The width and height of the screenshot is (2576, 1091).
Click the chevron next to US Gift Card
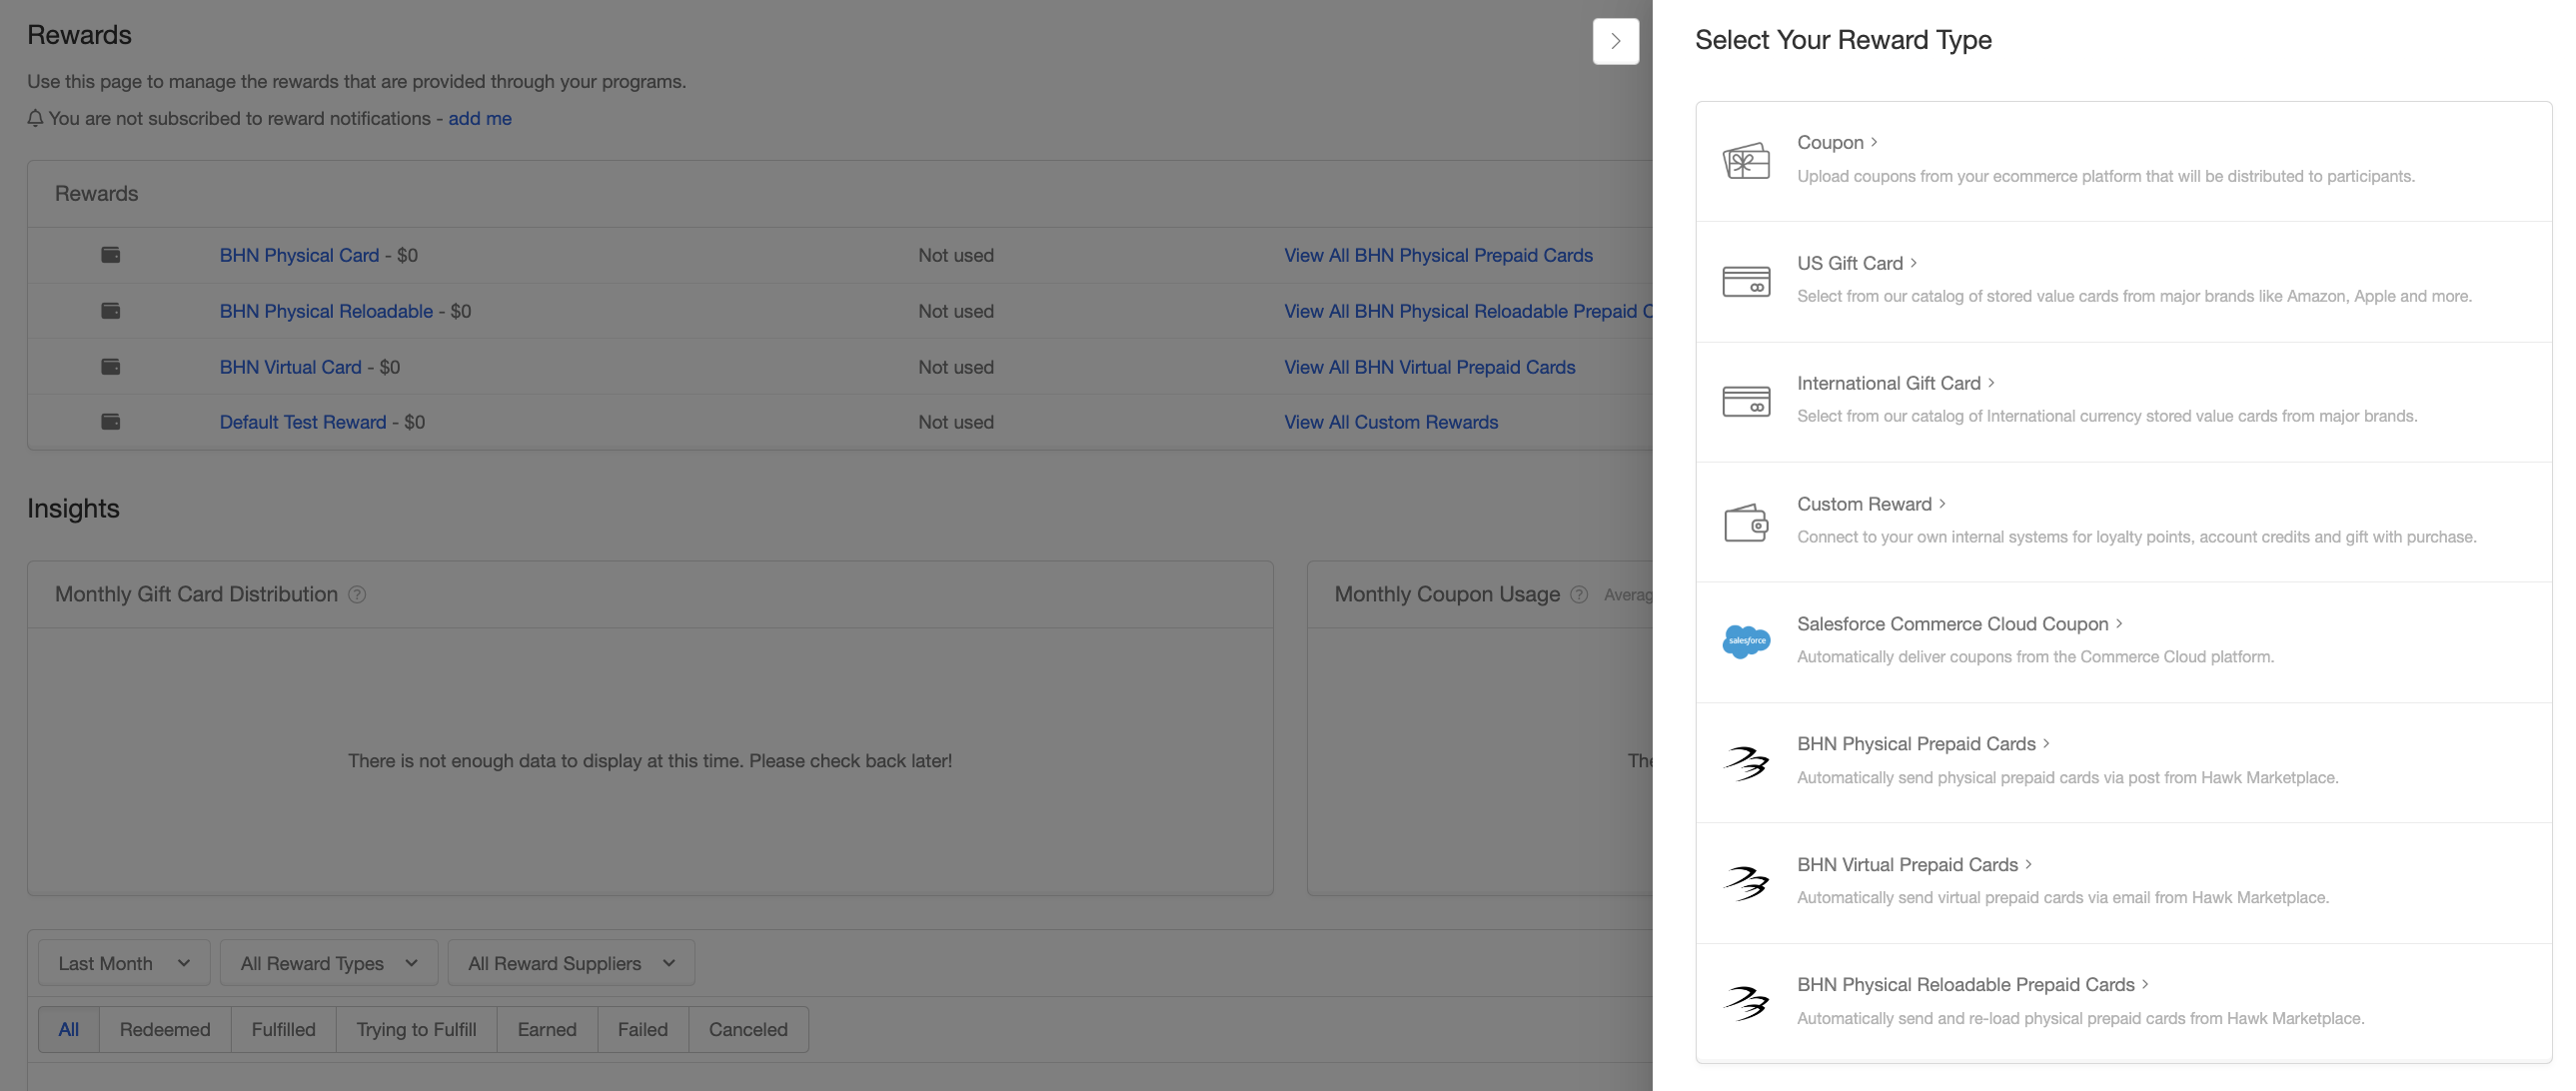coord(1913,263)
